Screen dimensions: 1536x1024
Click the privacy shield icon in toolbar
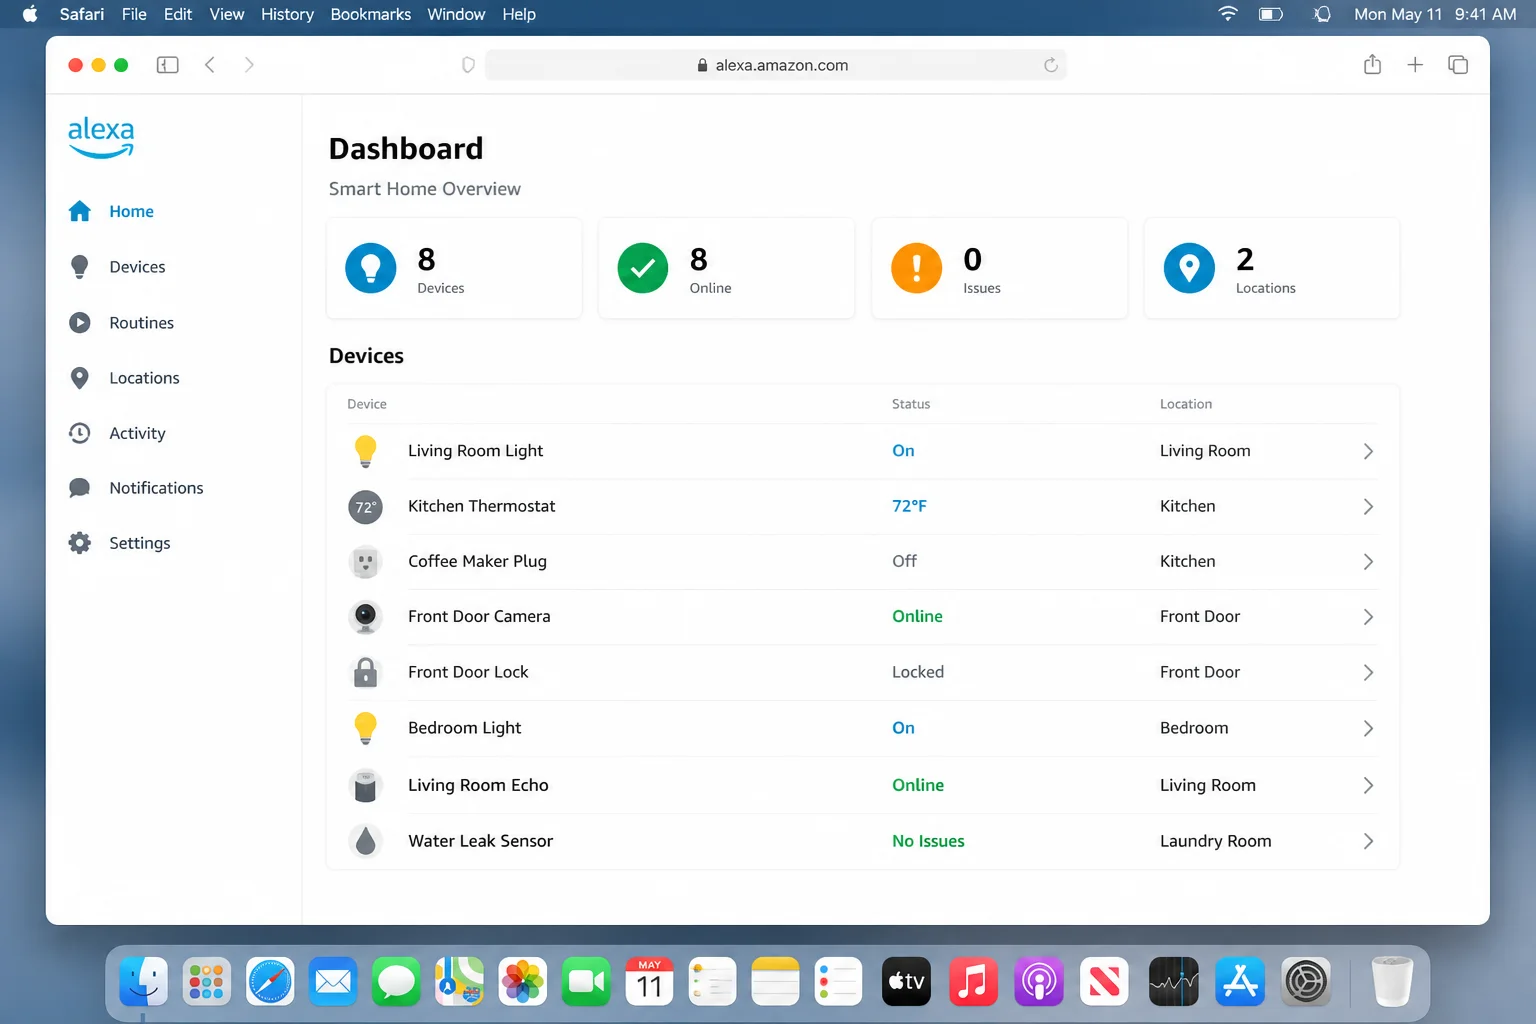click(x=468, y=65)
